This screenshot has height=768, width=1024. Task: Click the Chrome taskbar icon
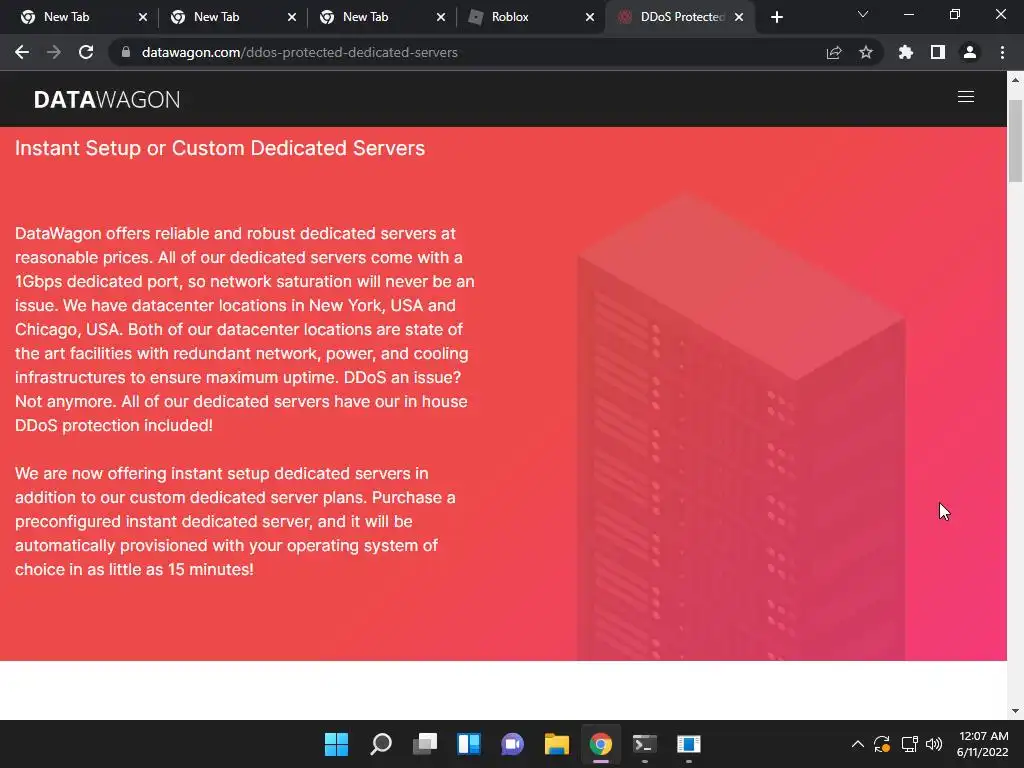pyautogui.click(x=601, y=744)
